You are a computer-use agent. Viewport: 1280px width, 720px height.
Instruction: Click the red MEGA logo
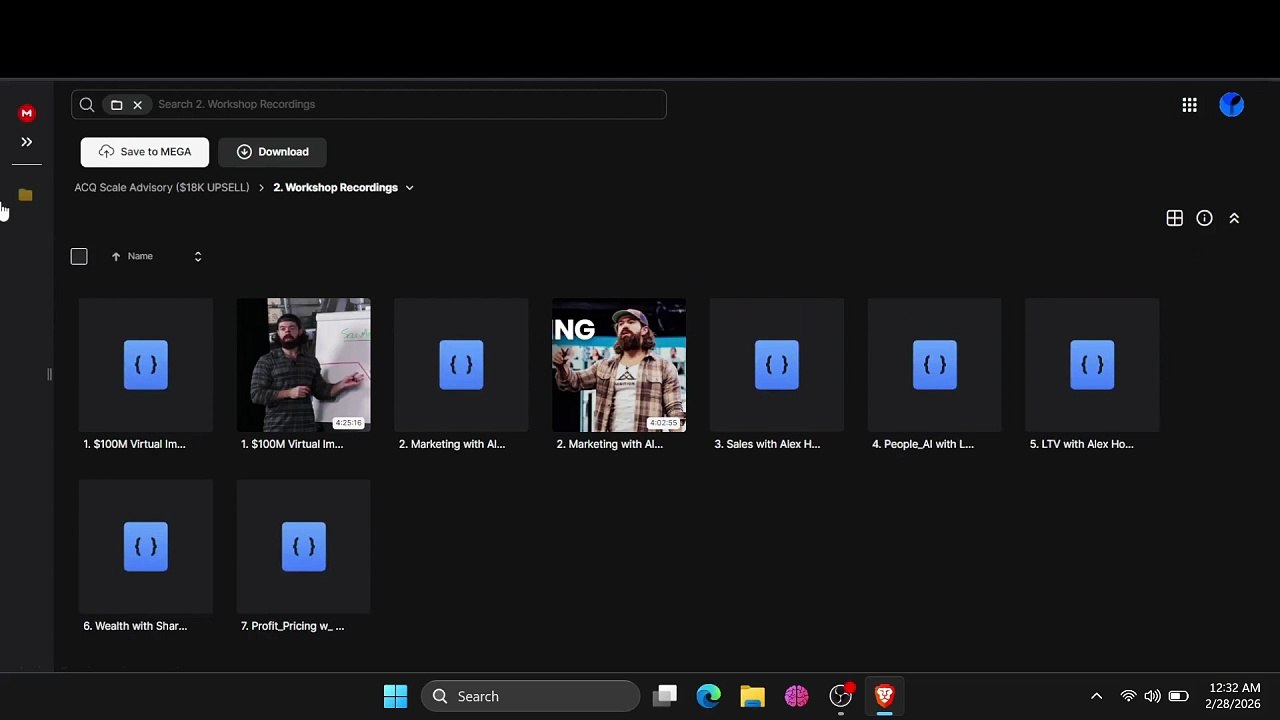[27, 113]
